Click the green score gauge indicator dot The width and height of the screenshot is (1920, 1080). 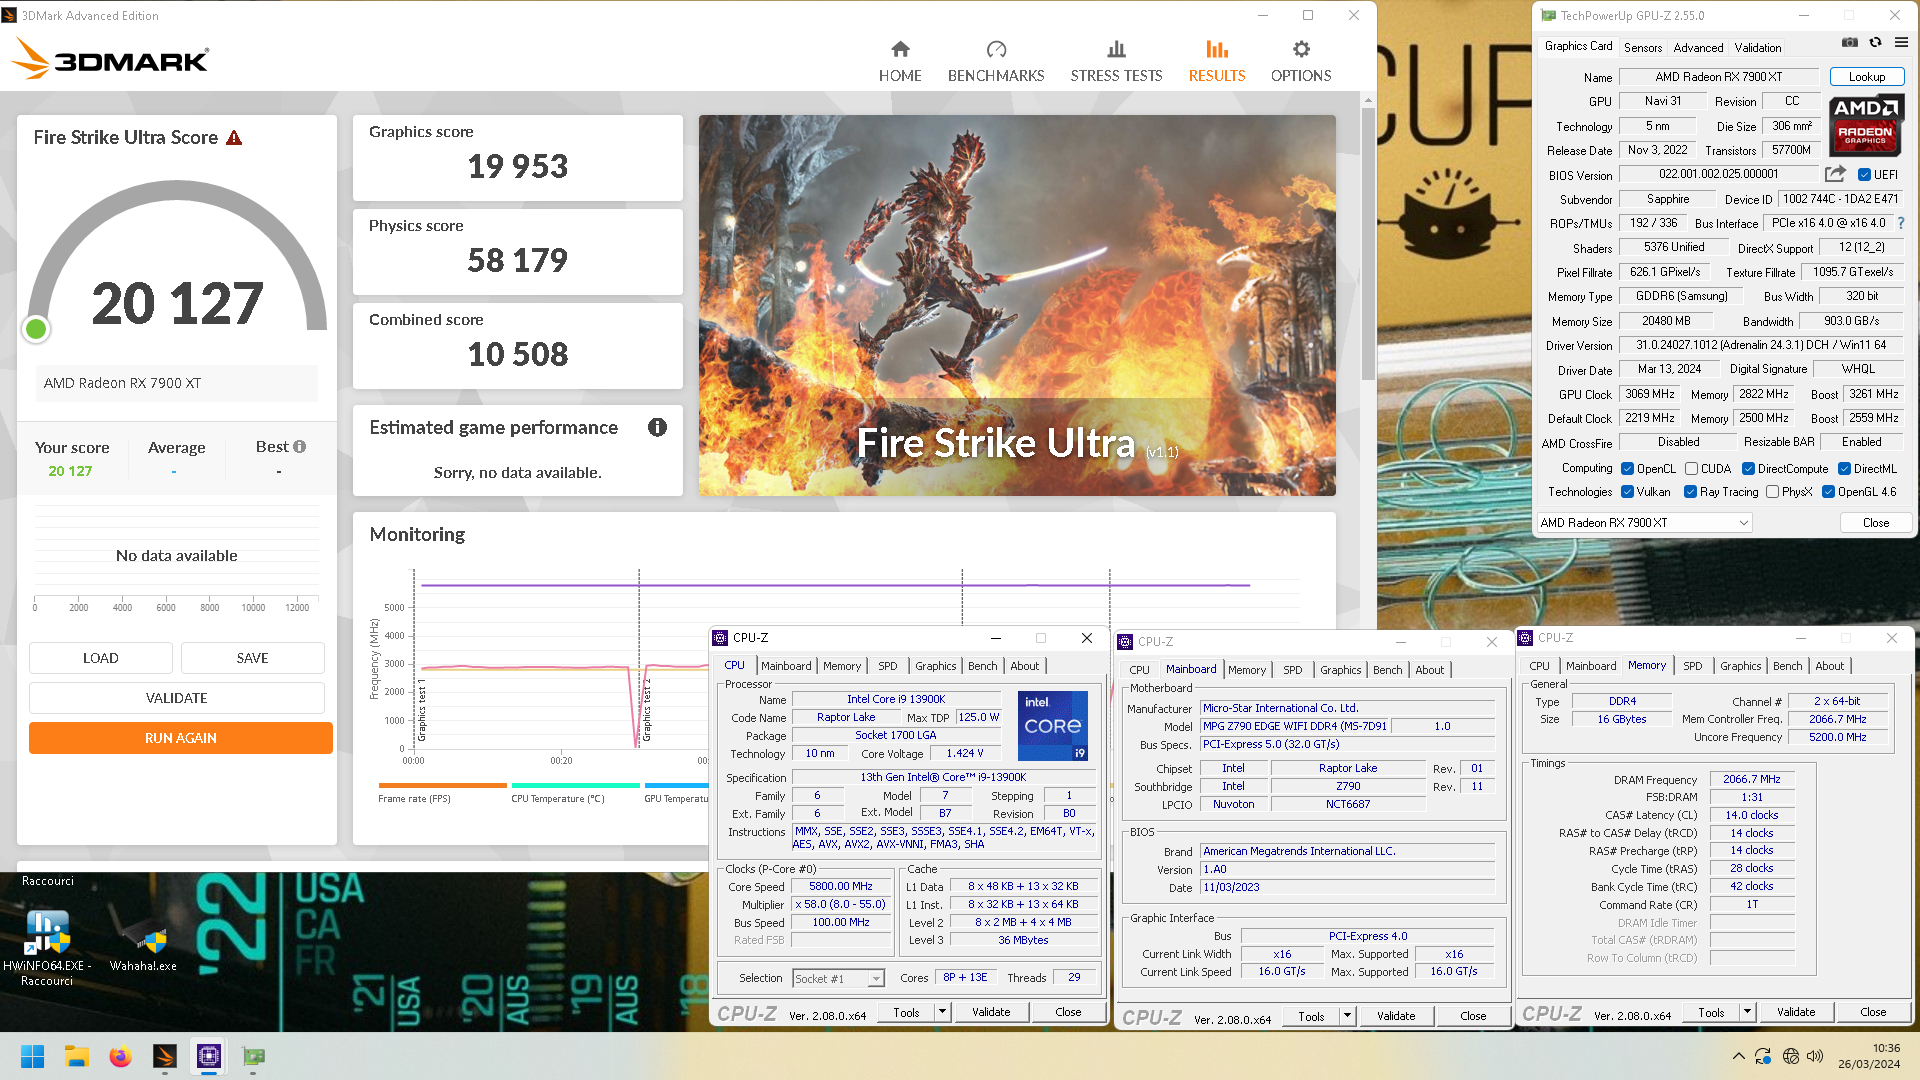point(36,329)
